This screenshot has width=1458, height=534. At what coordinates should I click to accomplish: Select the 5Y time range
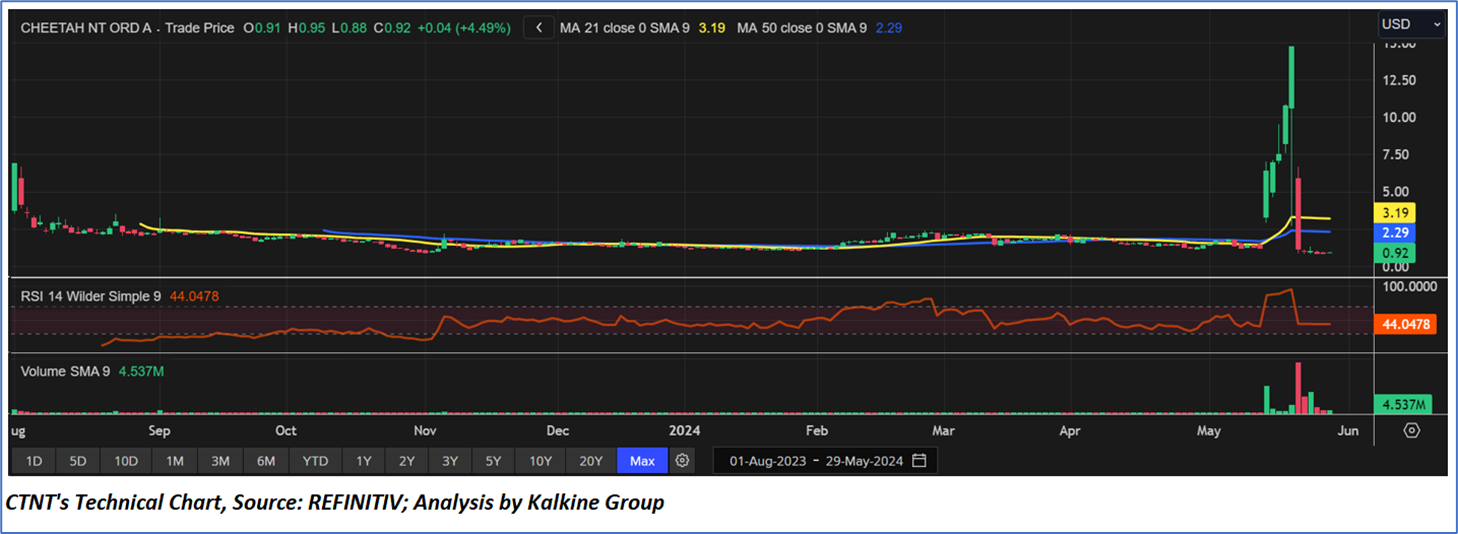[493, 461]
